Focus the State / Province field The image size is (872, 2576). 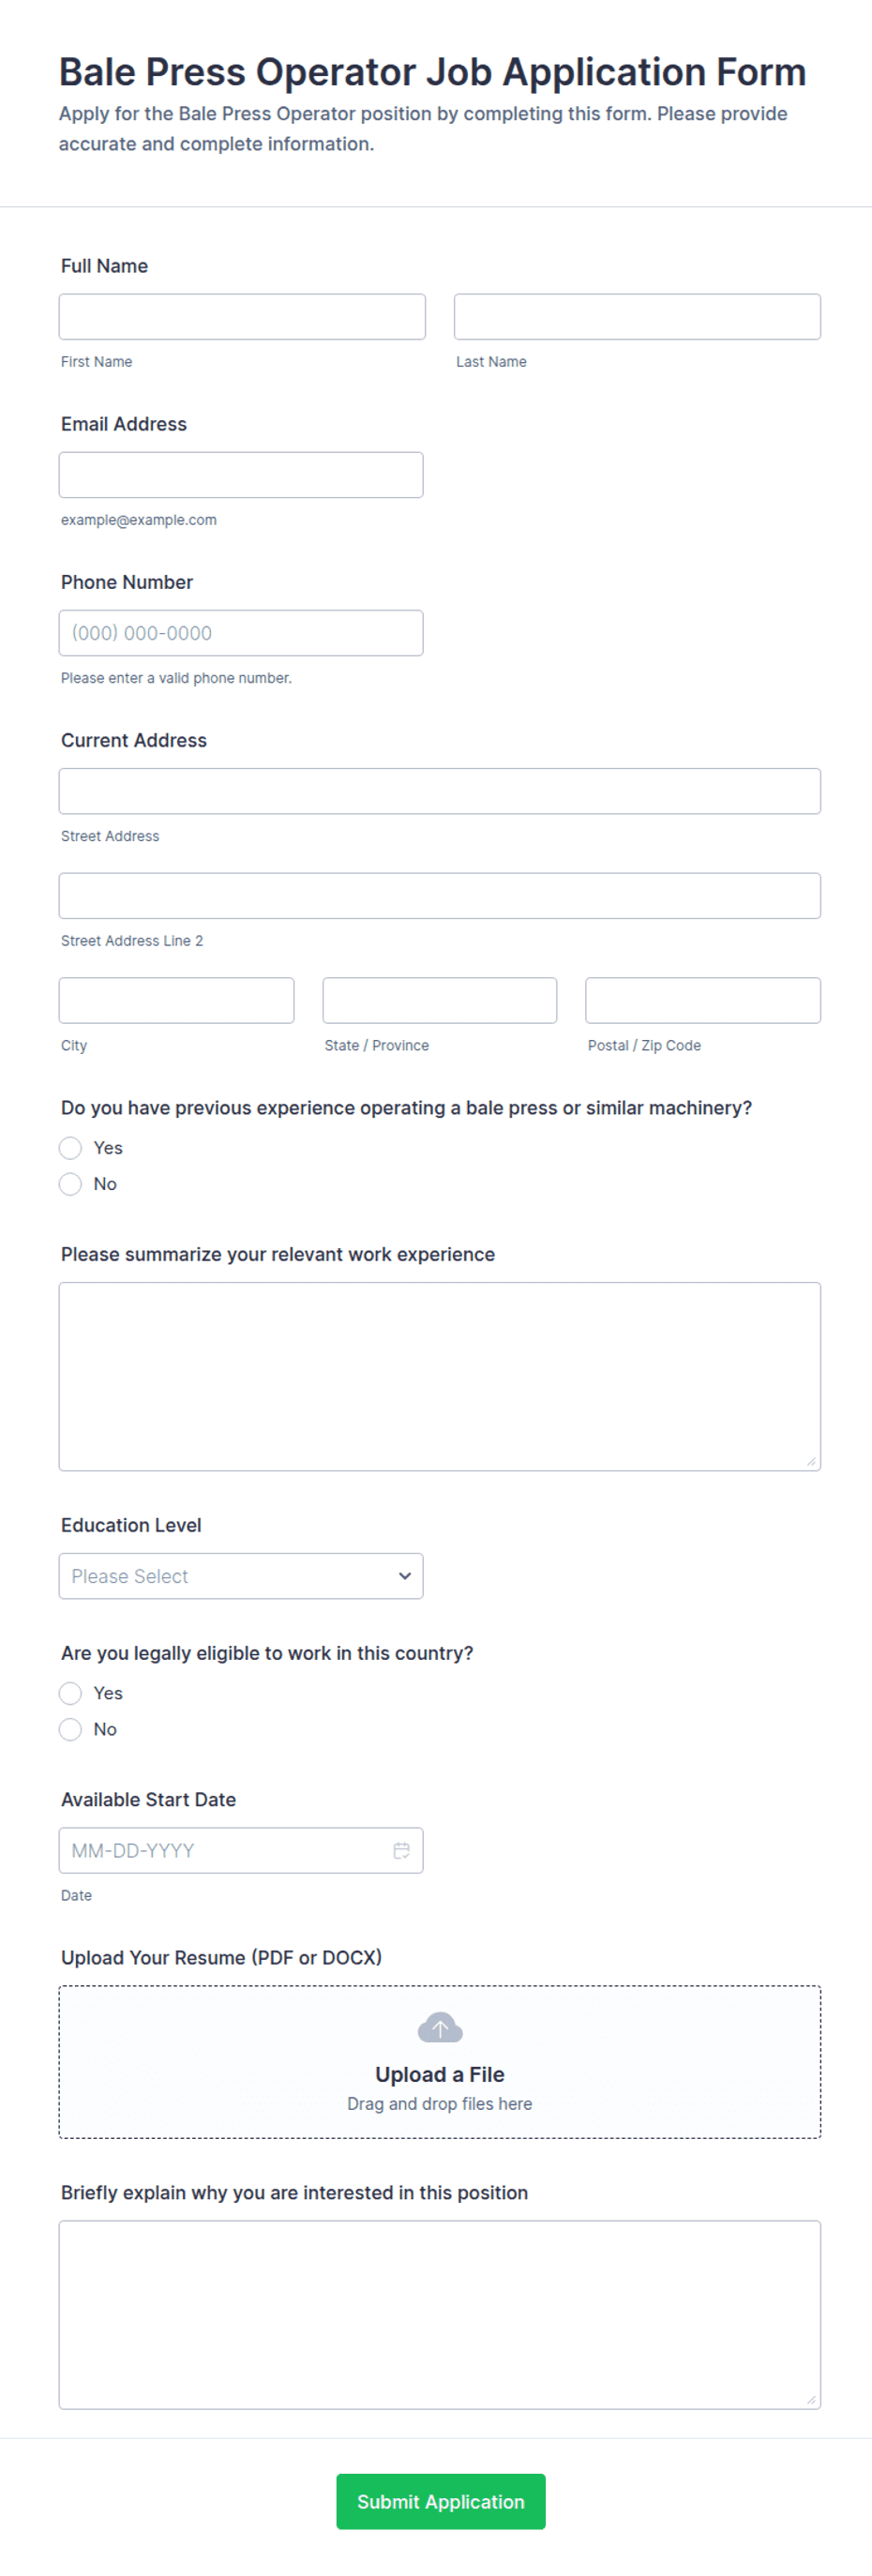pyautogui.click(x=440, y=1000)
